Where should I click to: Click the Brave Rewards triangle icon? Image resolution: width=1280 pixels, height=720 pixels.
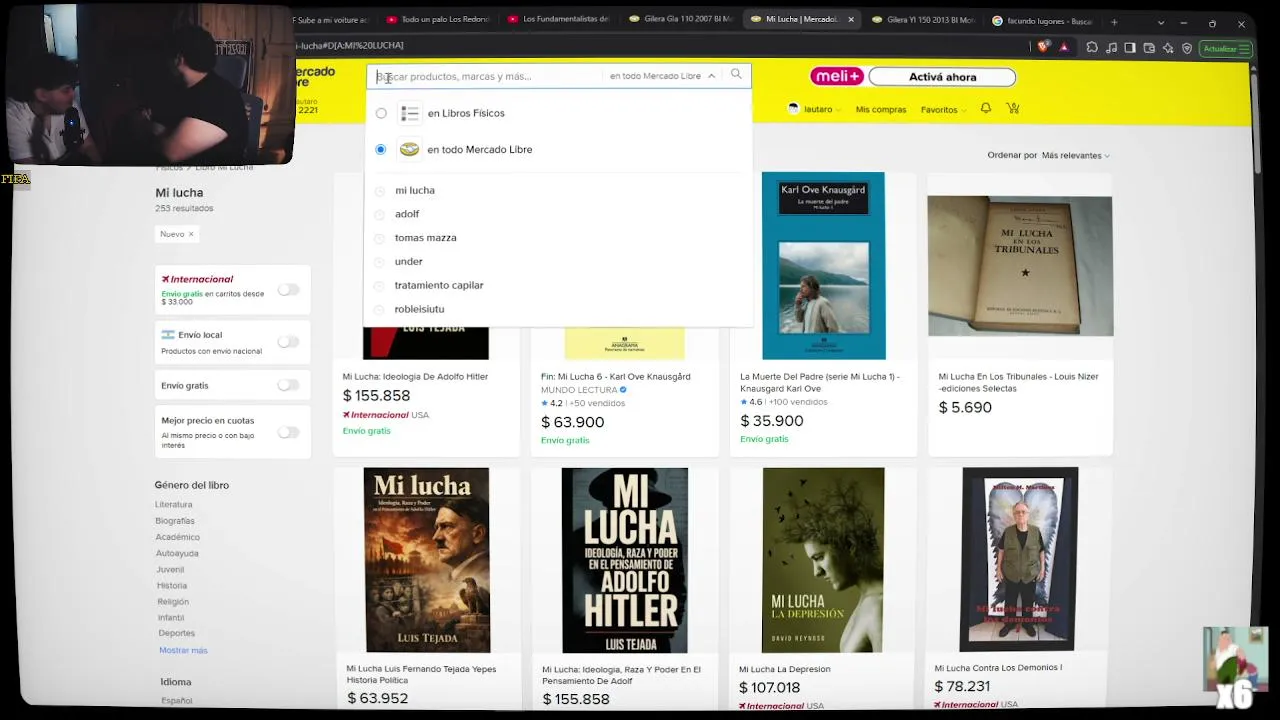[1064, 47]
